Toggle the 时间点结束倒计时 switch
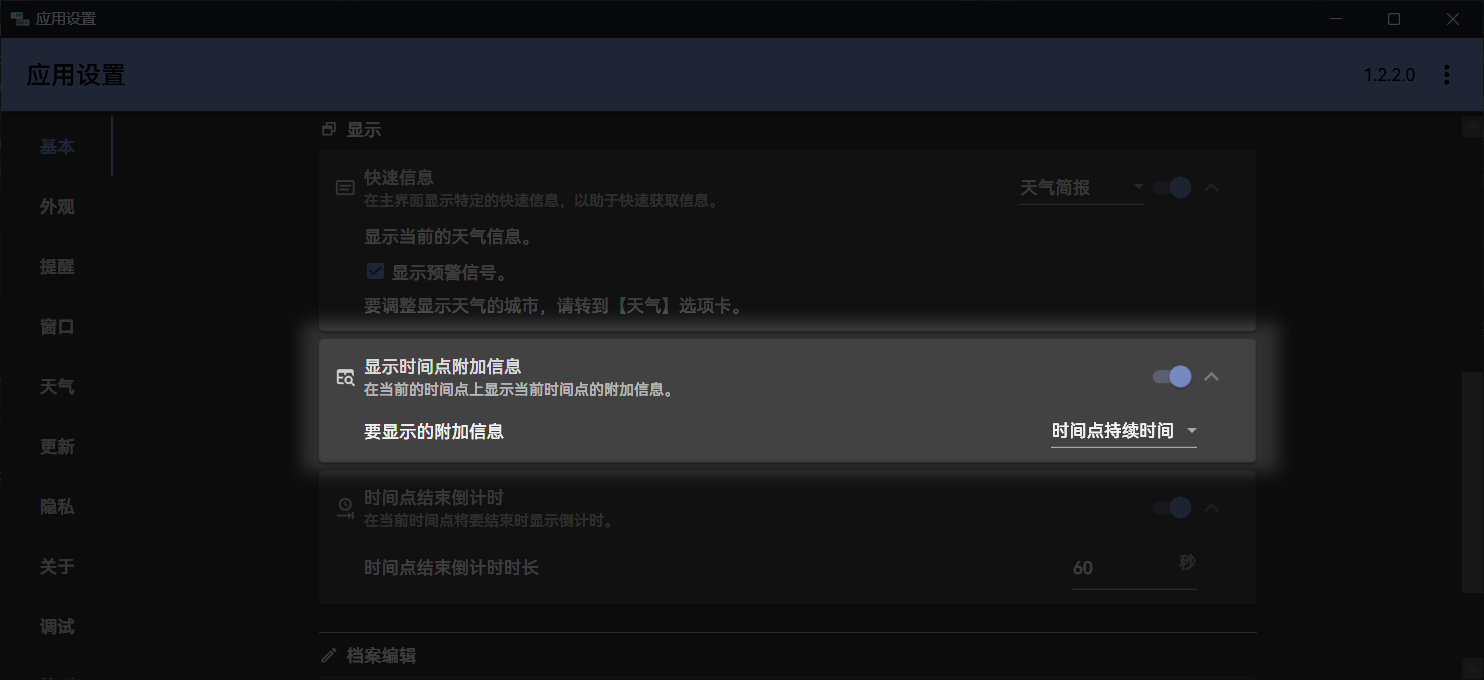This screenshot has height=680, width=1484. 1171,508
